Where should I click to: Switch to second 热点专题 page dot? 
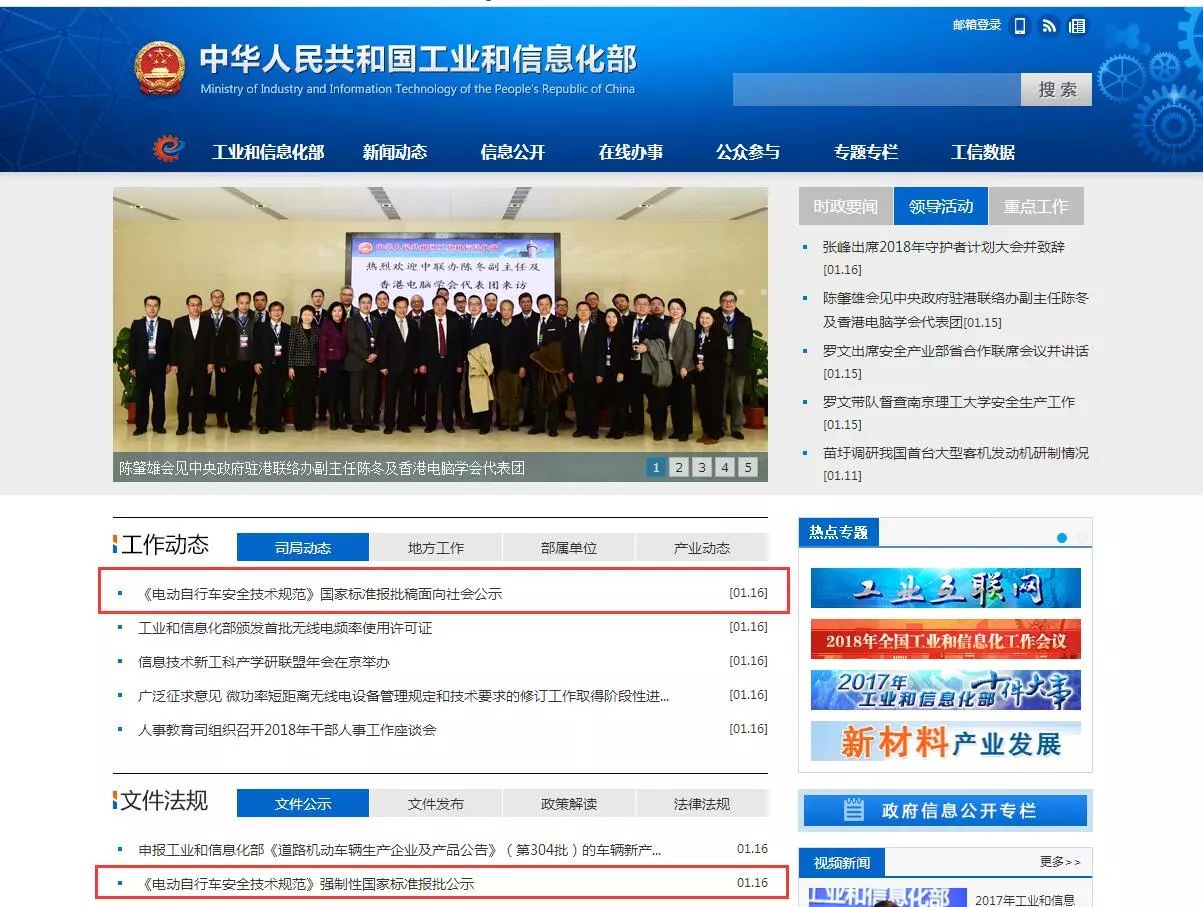point(1081,538)
